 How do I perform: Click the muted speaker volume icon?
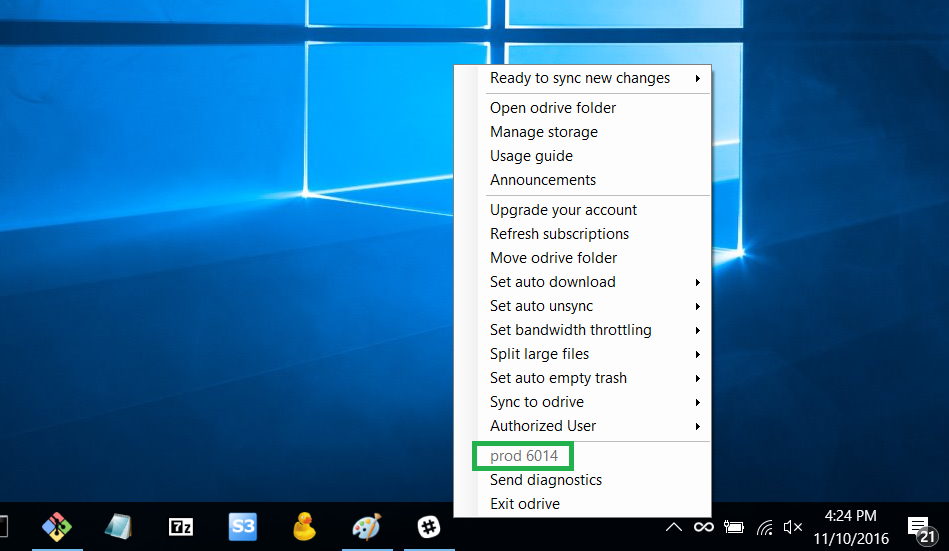(x=793, y=526)
